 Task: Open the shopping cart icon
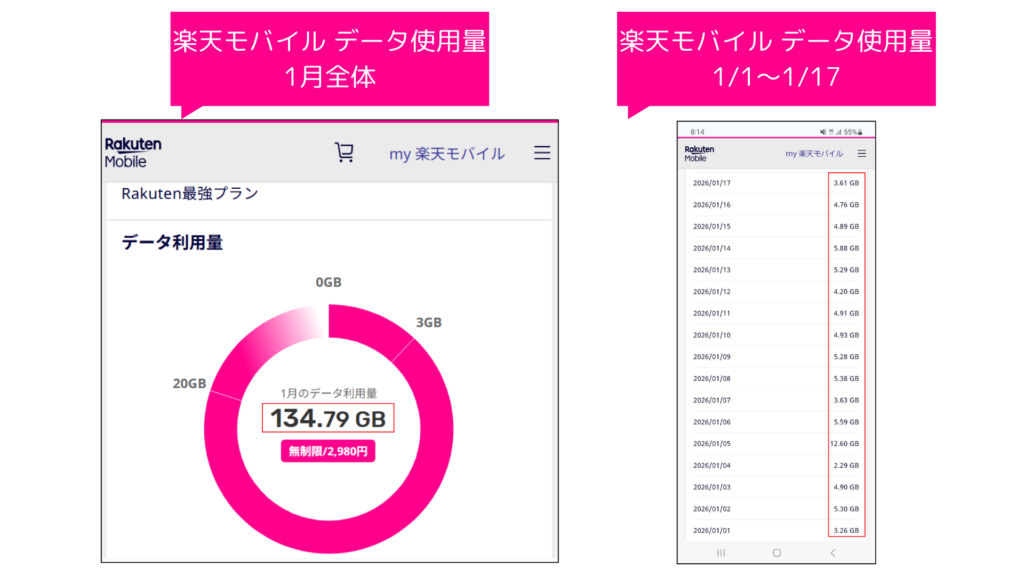coord(344,152)
